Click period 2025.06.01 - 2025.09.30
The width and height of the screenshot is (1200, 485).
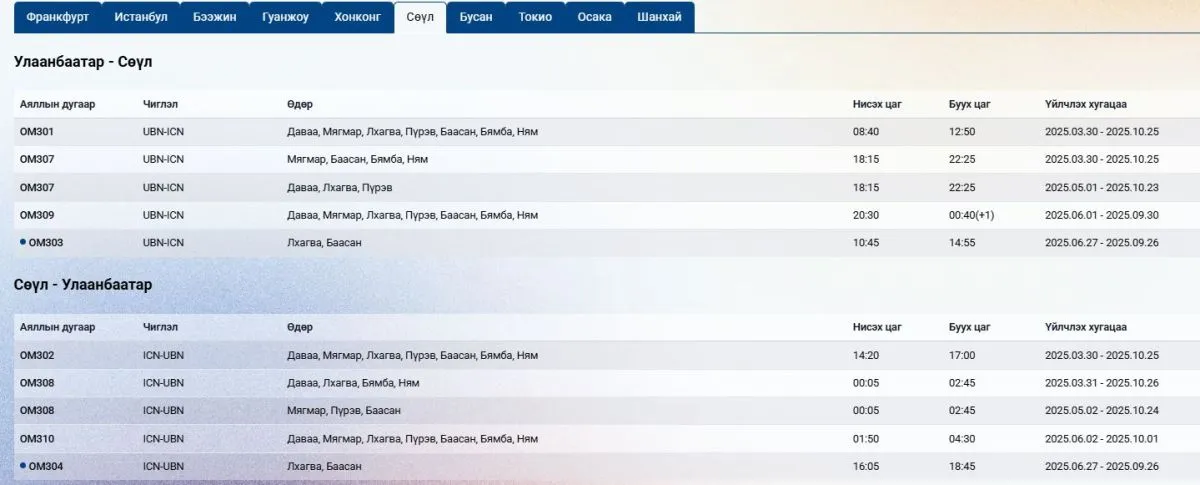pos(1101,215)
